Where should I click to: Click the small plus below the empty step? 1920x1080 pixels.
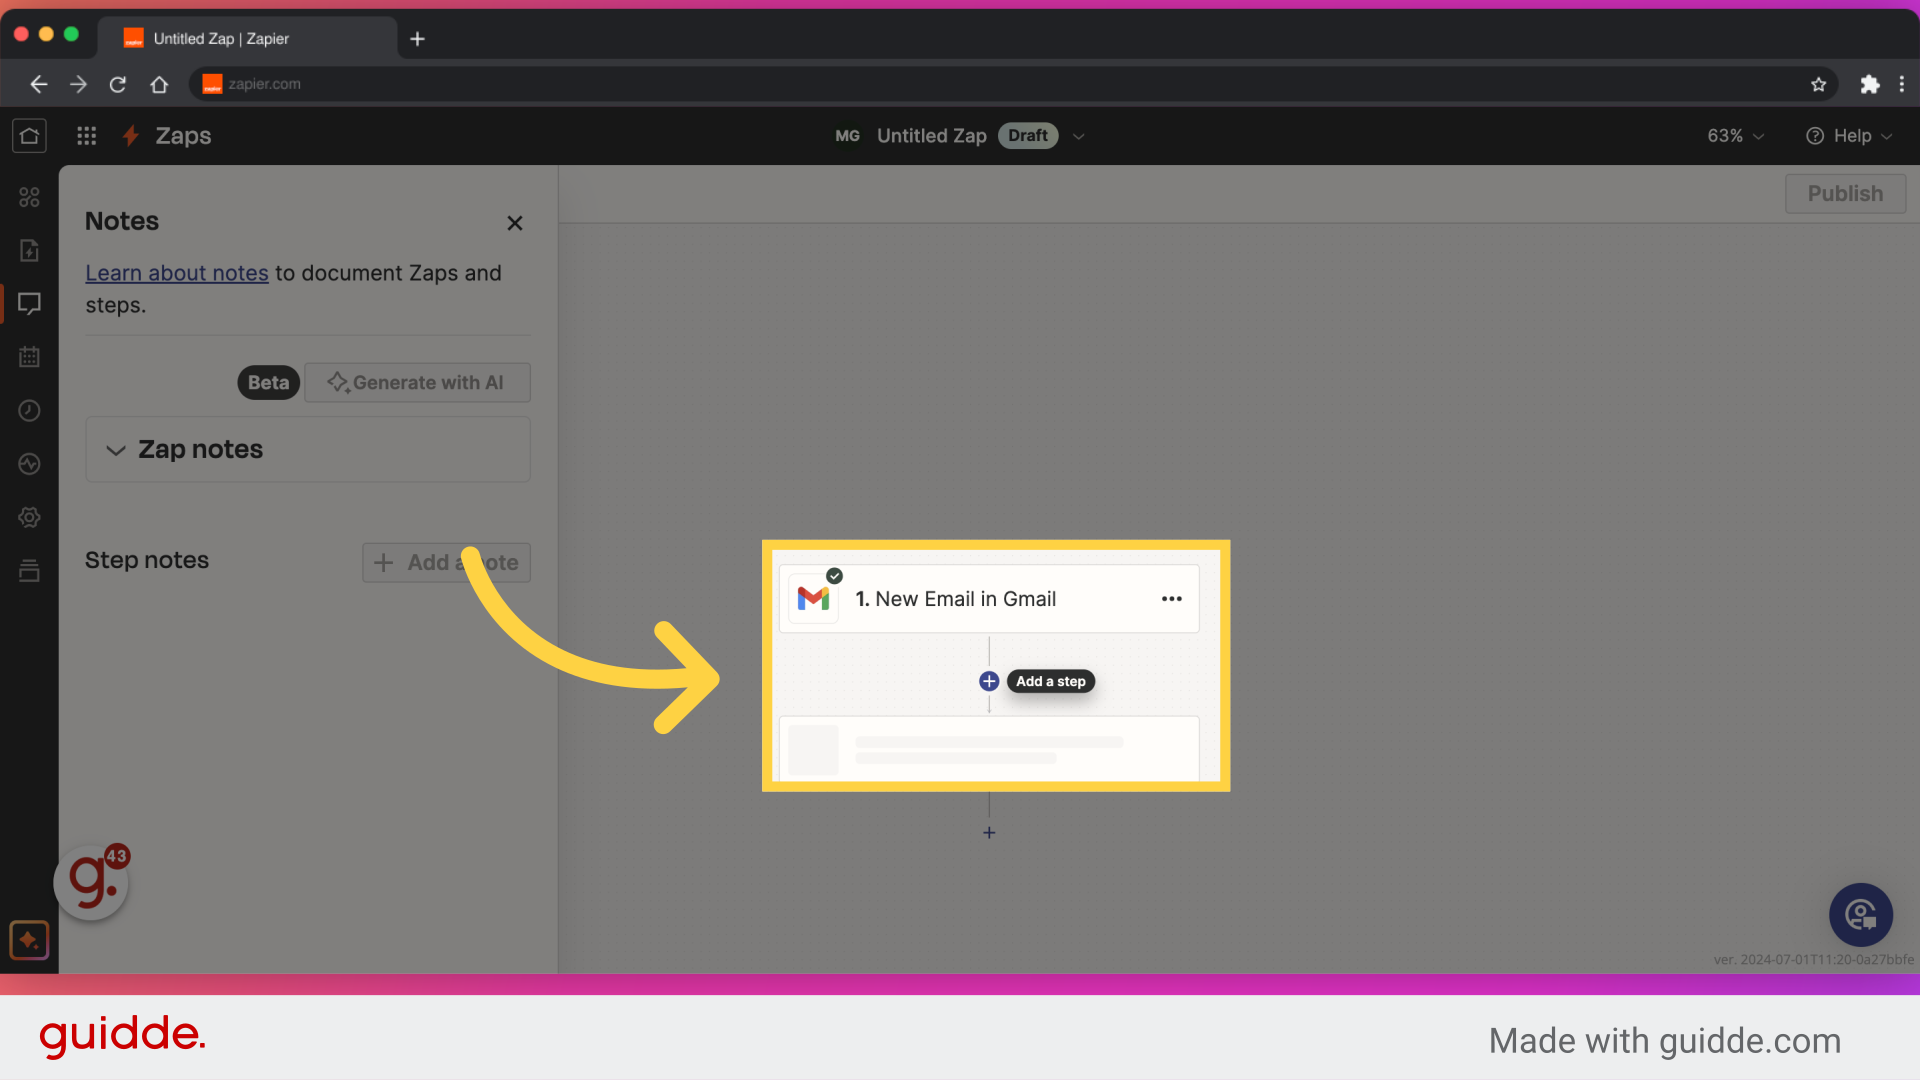point(989,832)
